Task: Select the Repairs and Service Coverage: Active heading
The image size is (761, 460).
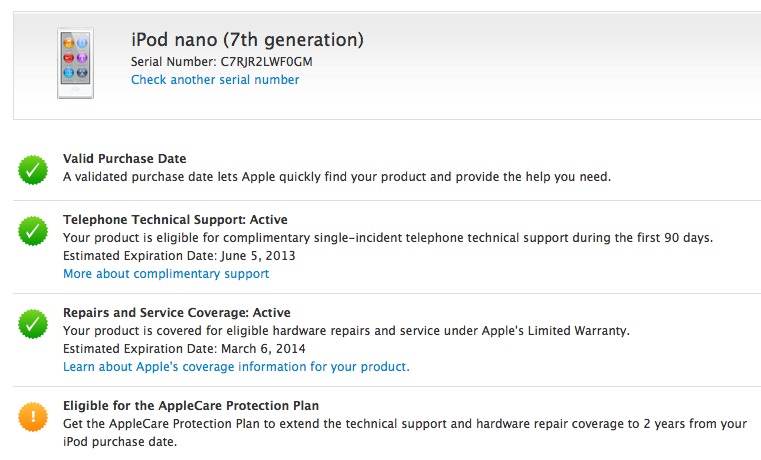Action: (x=177, y=312)
